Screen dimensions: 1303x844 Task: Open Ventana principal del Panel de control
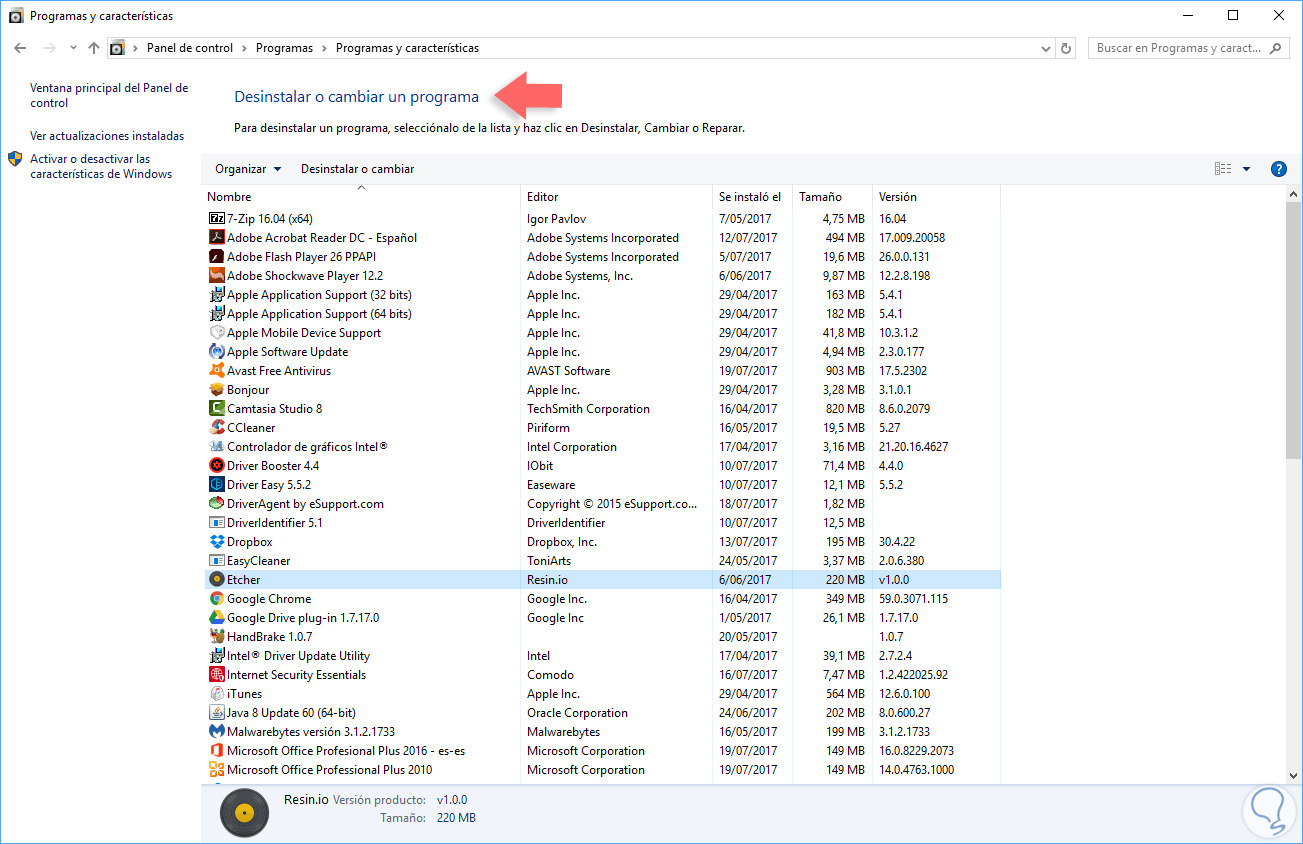click(109, 95)
